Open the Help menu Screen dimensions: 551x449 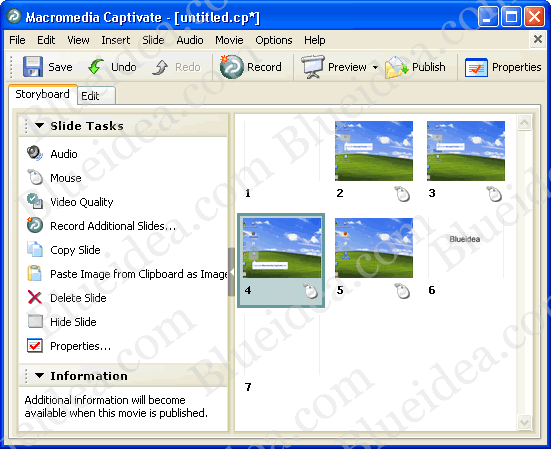(315, 40)
